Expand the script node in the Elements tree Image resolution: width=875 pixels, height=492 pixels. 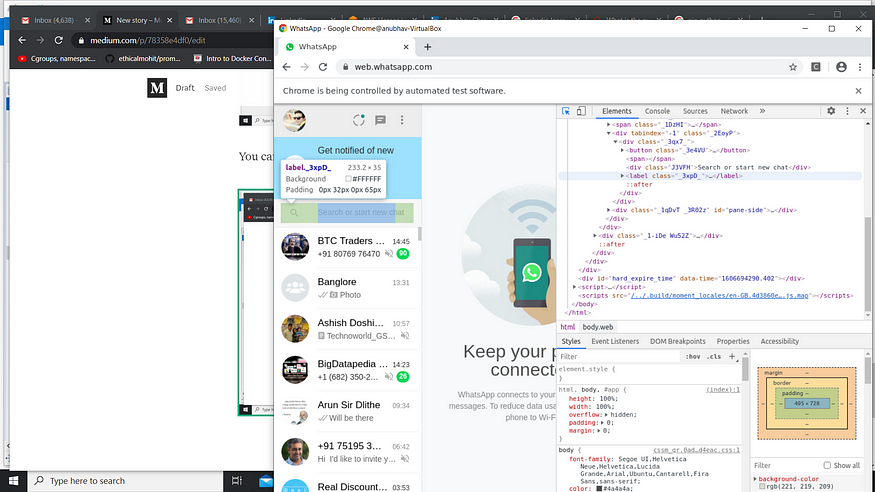click(x=574, y=287)
